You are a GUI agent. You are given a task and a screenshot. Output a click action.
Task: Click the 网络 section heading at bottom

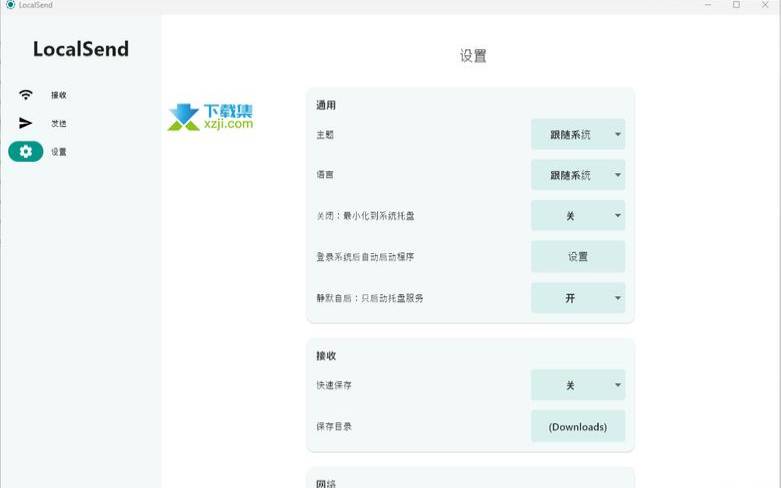coord(326,484)
